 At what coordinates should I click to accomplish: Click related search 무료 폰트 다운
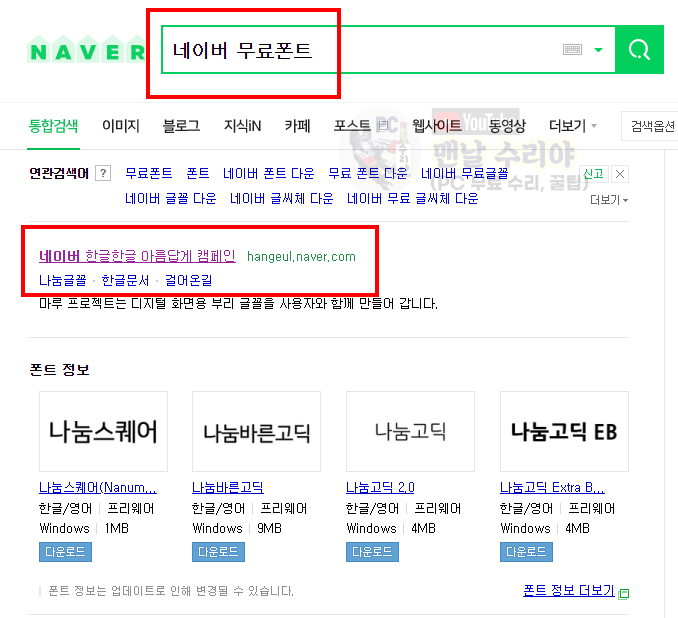[x=368, y=173]
